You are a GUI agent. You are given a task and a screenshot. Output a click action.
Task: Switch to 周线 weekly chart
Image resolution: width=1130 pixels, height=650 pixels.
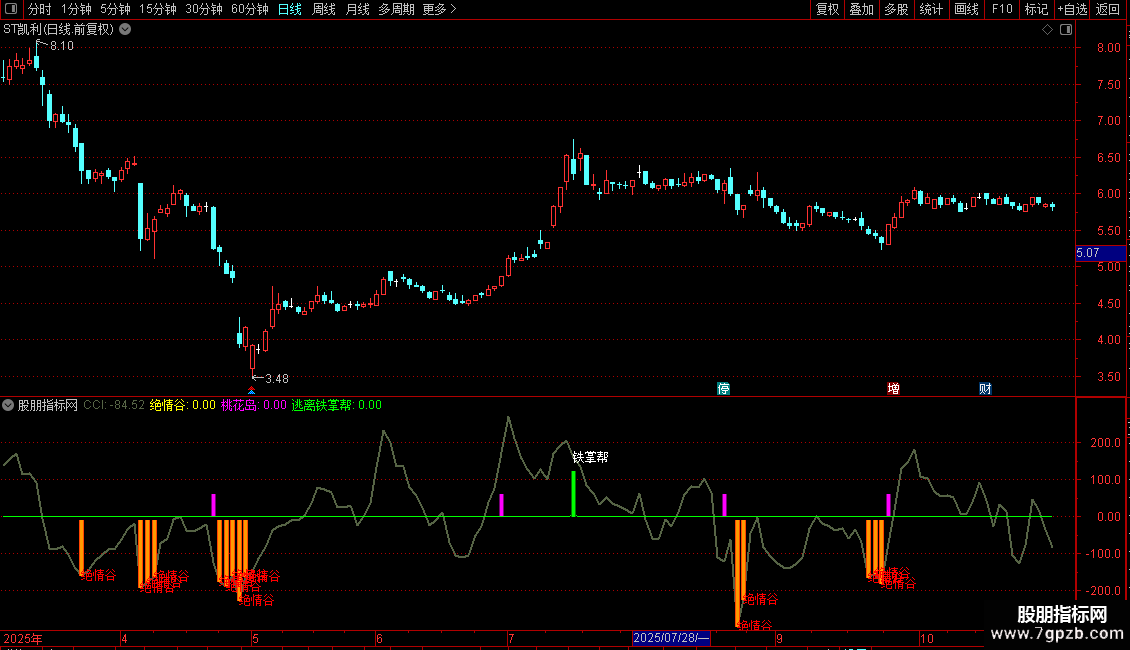click(x=324, y=9)
